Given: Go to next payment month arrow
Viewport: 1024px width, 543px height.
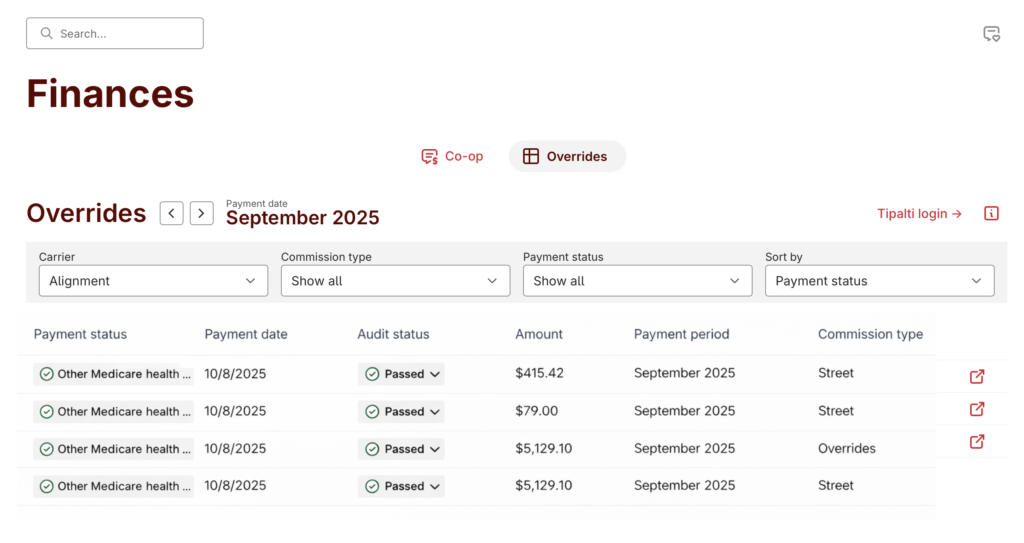Looking at the screenshot, I should (201, 213).
